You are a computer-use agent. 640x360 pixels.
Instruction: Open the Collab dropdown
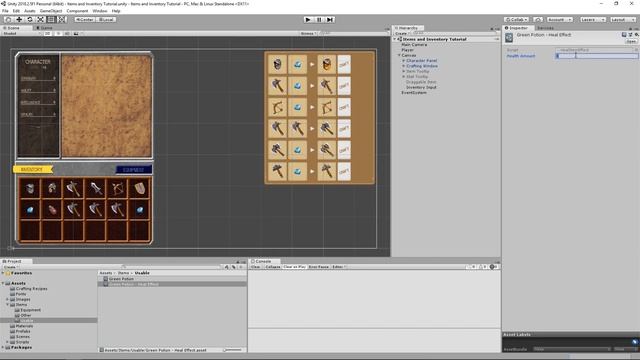pyautogui.click(x=517, y=20)
